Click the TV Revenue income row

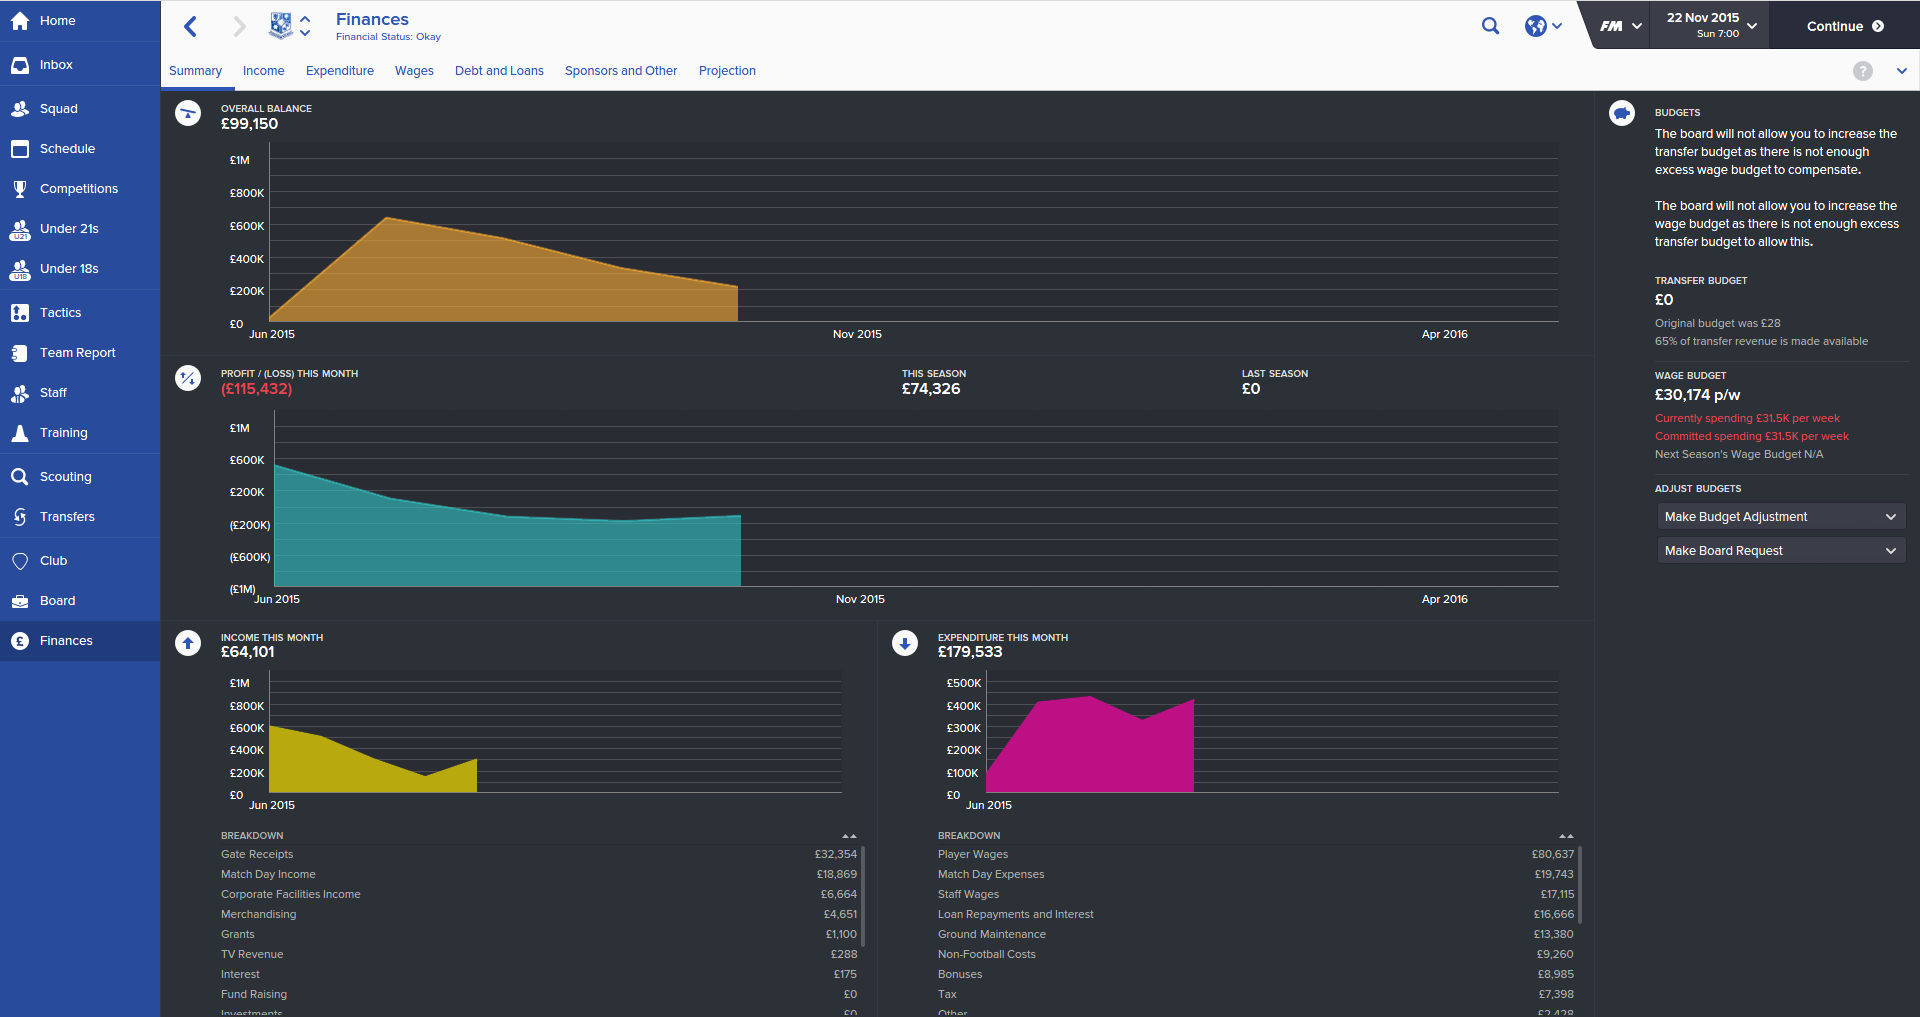pyautogui.click(x=539, y=955)
